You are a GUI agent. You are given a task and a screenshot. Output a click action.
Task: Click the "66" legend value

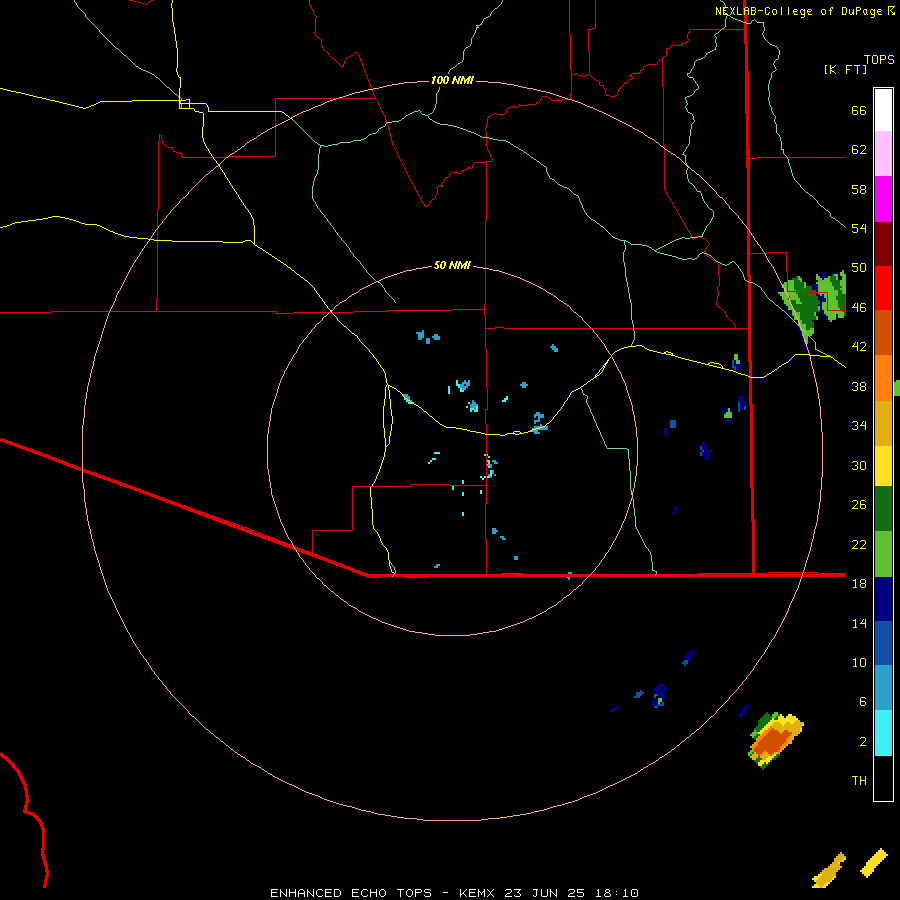[x=859, y=111]
